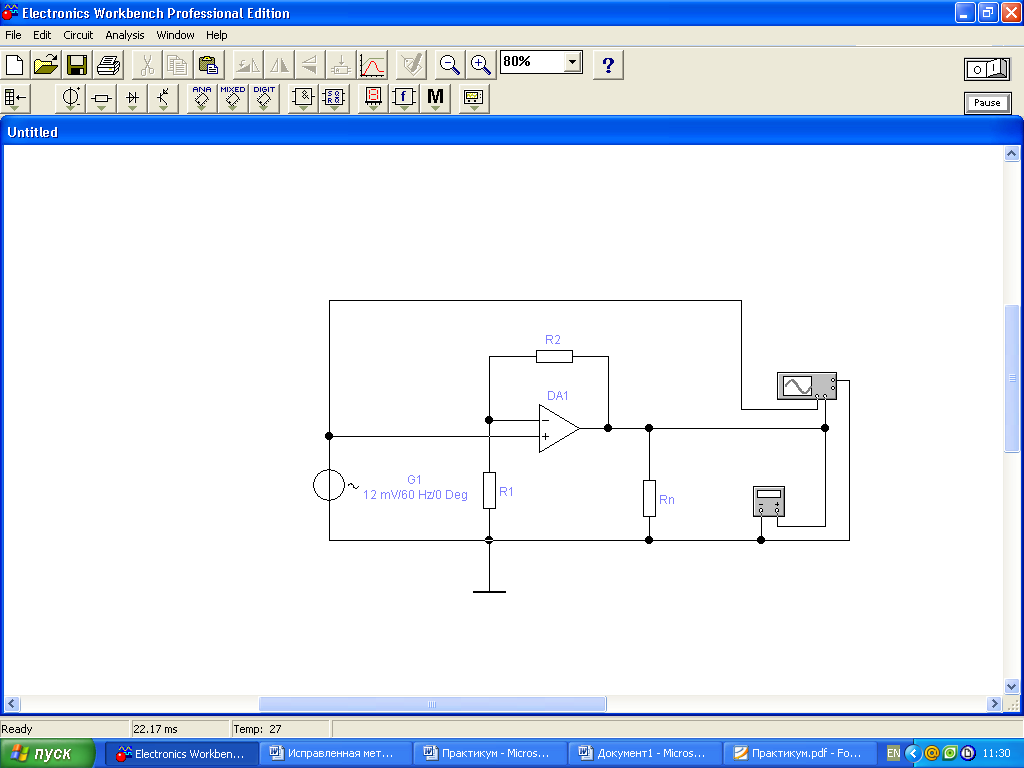Screen dimensions: 1024x768
Task: Click the Zoom Out magnifier
Action: (450, 65)
